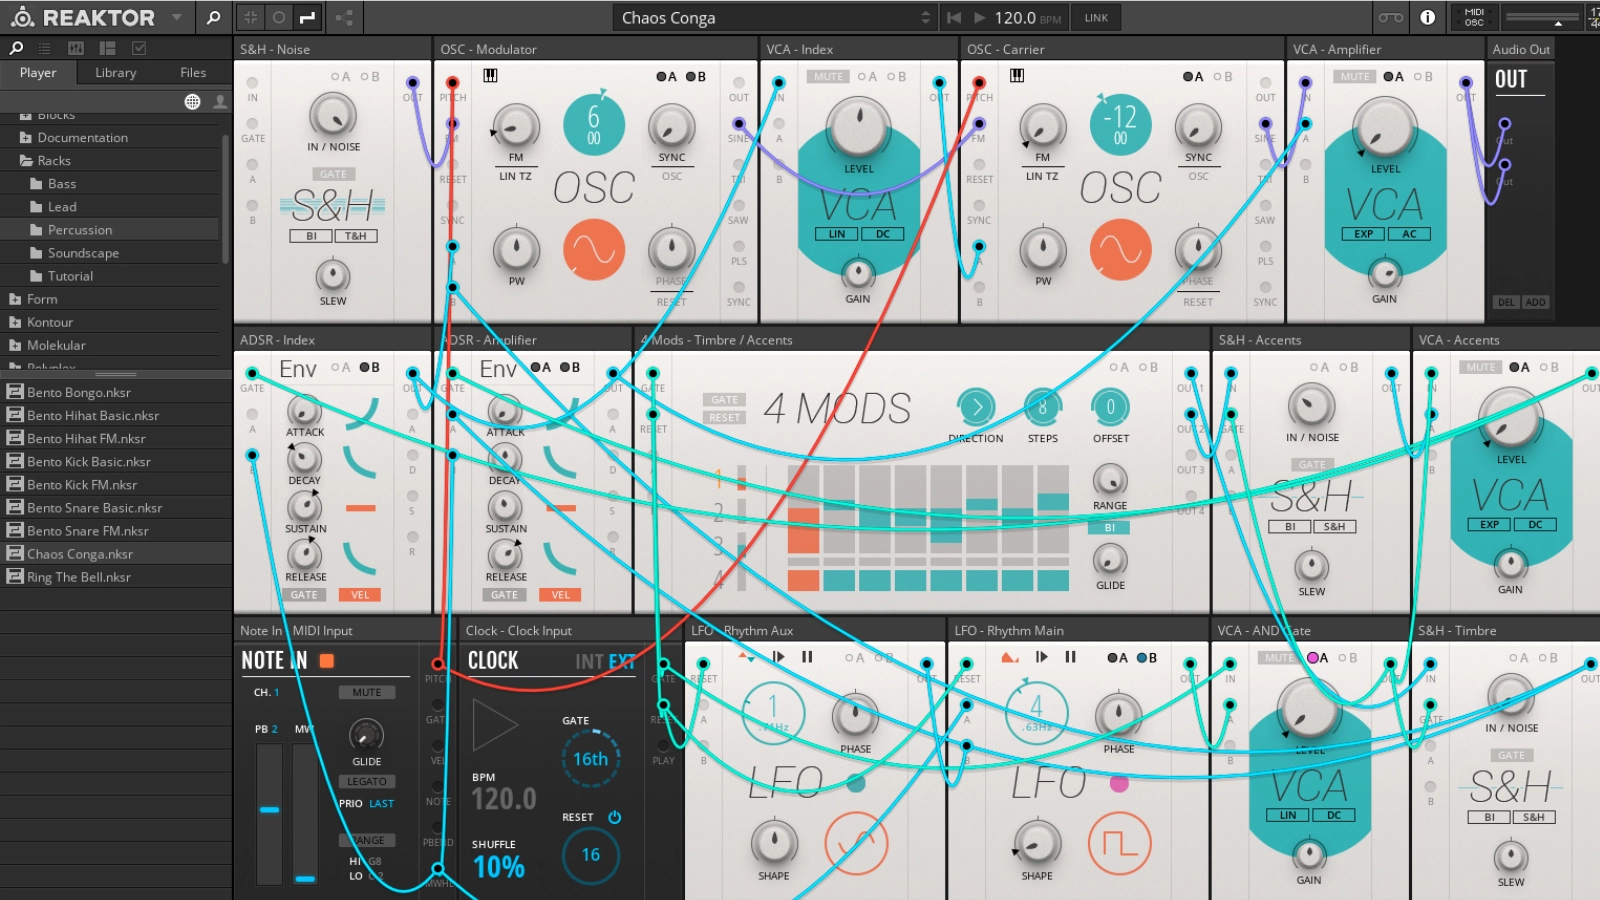
Task: Click the magnifier search icon beside the Reaktor logo
Action: 213,17
